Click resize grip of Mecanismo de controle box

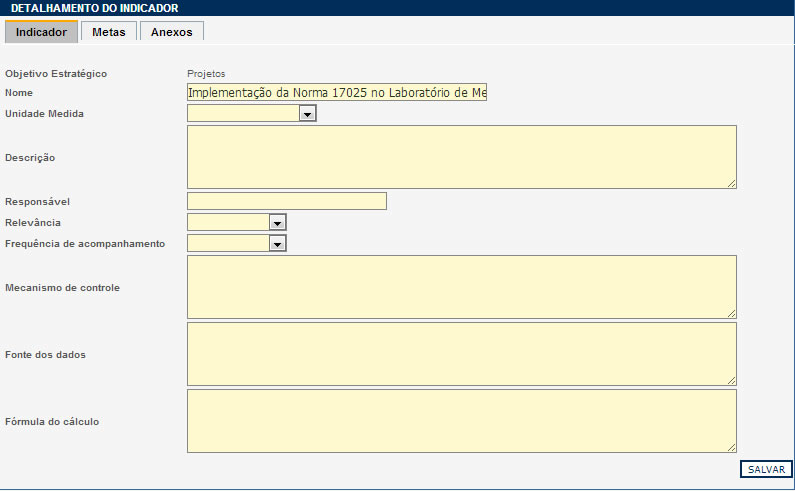732,313
